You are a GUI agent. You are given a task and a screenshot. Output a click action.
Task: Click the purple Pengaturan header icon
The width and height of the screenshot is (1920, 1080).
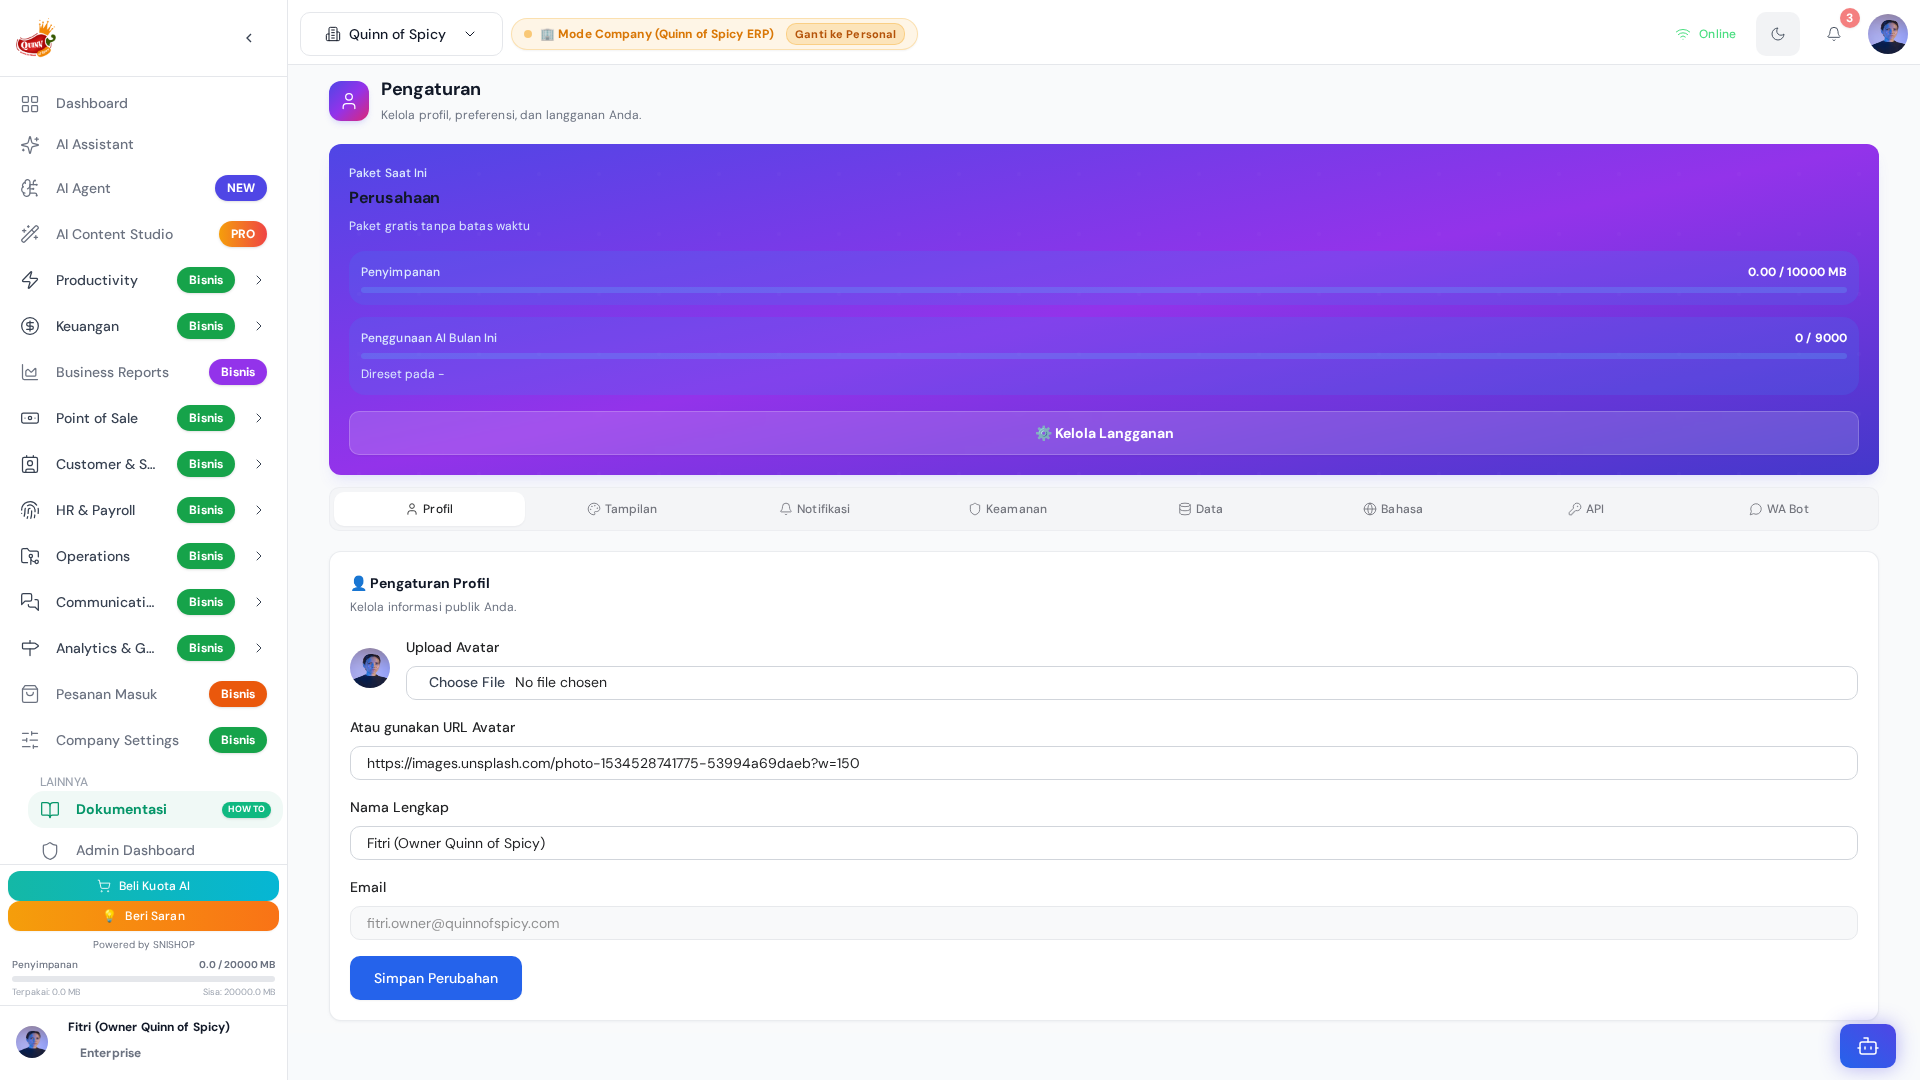click(349, 101)
